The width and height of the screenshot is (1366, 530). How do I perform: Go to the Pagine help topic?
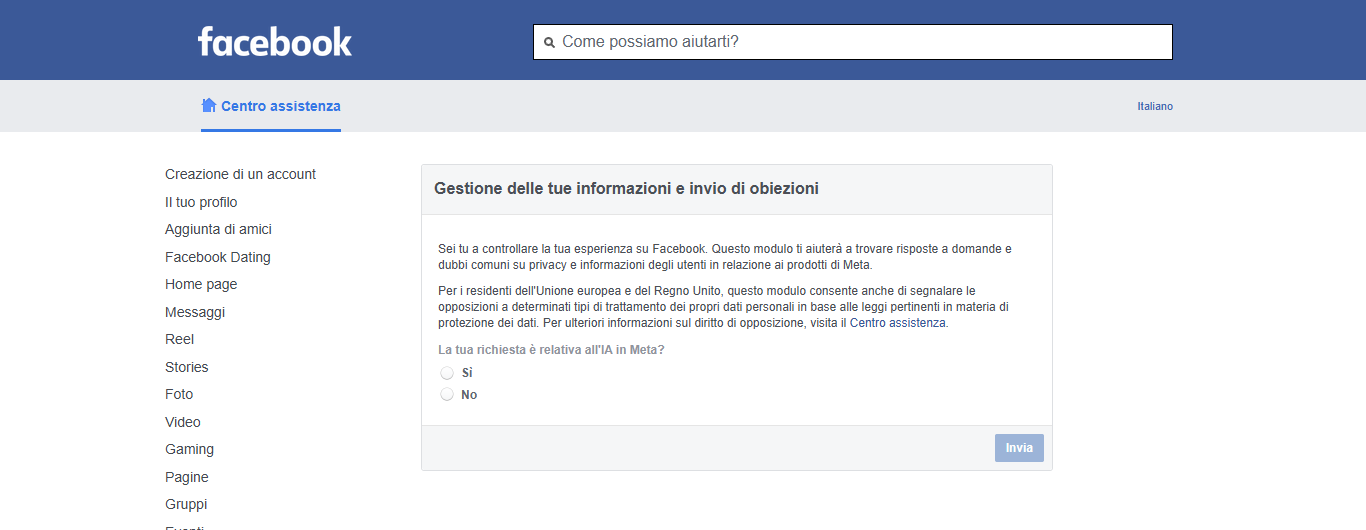coord(187,477)
